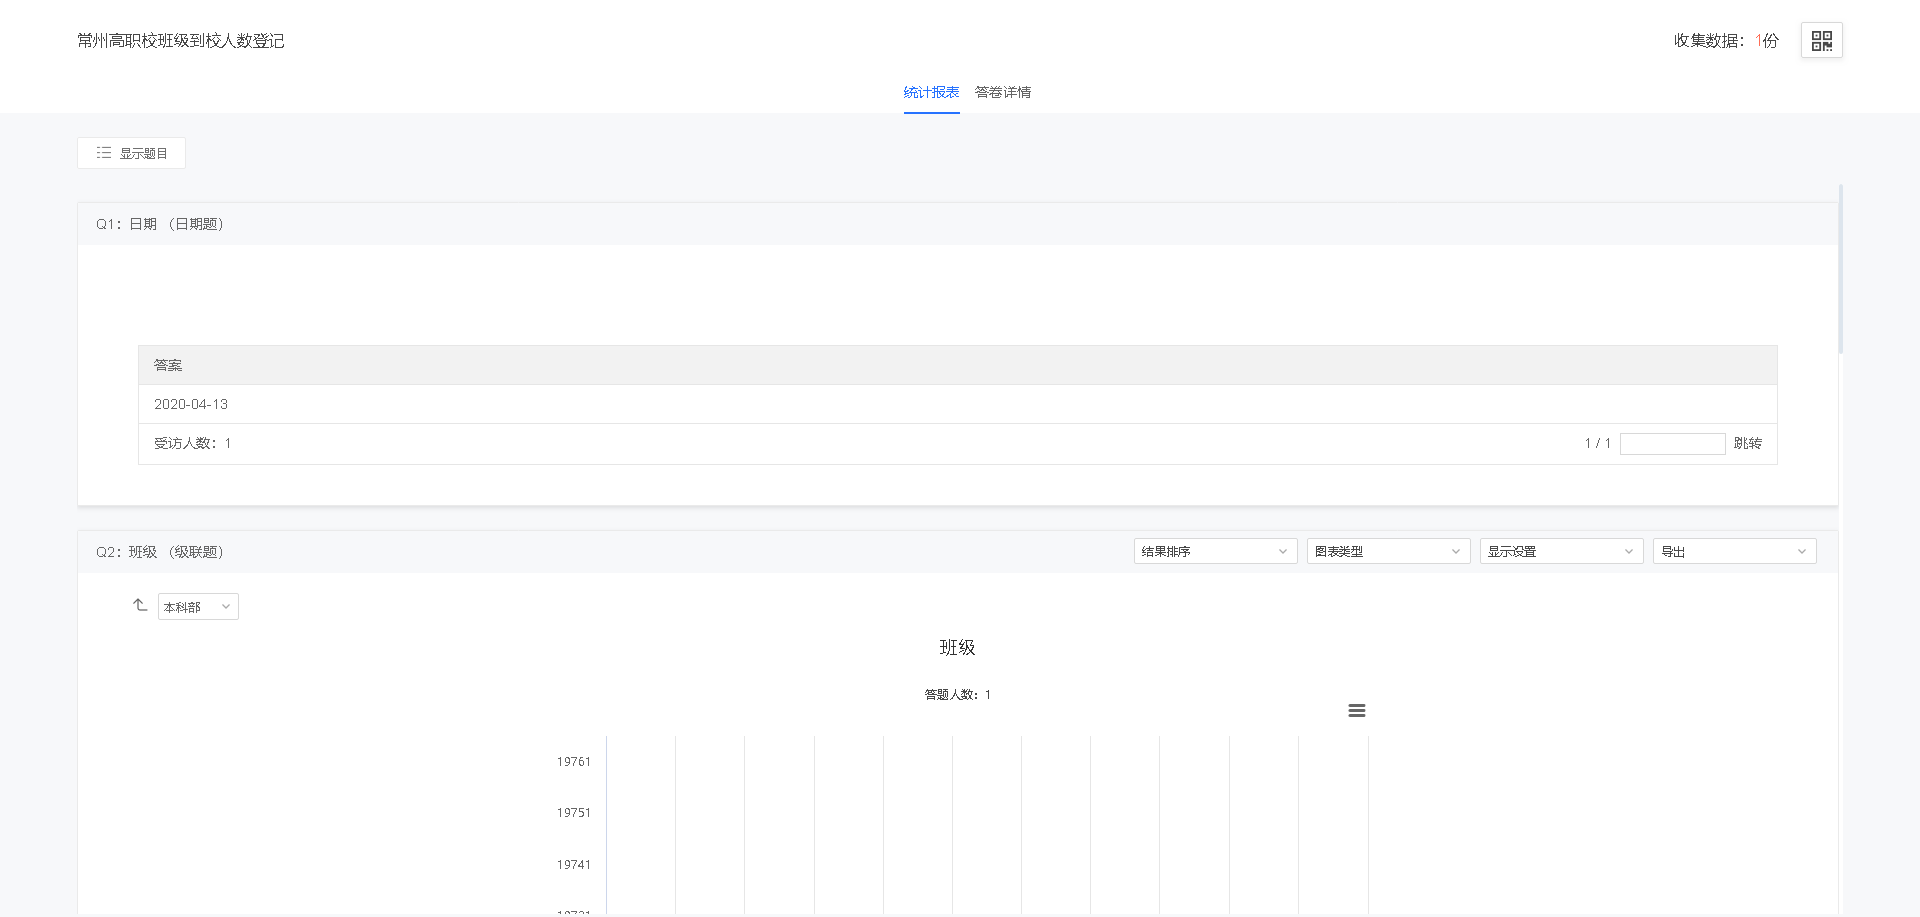Open the QR code icon

click(1821, 41)
